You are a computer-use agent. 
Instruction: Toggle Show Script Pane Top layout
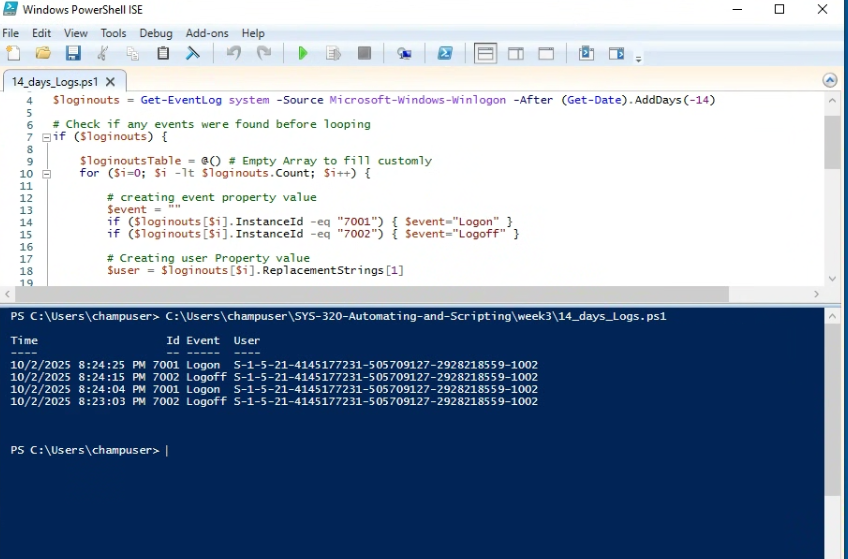coord(486,53)
